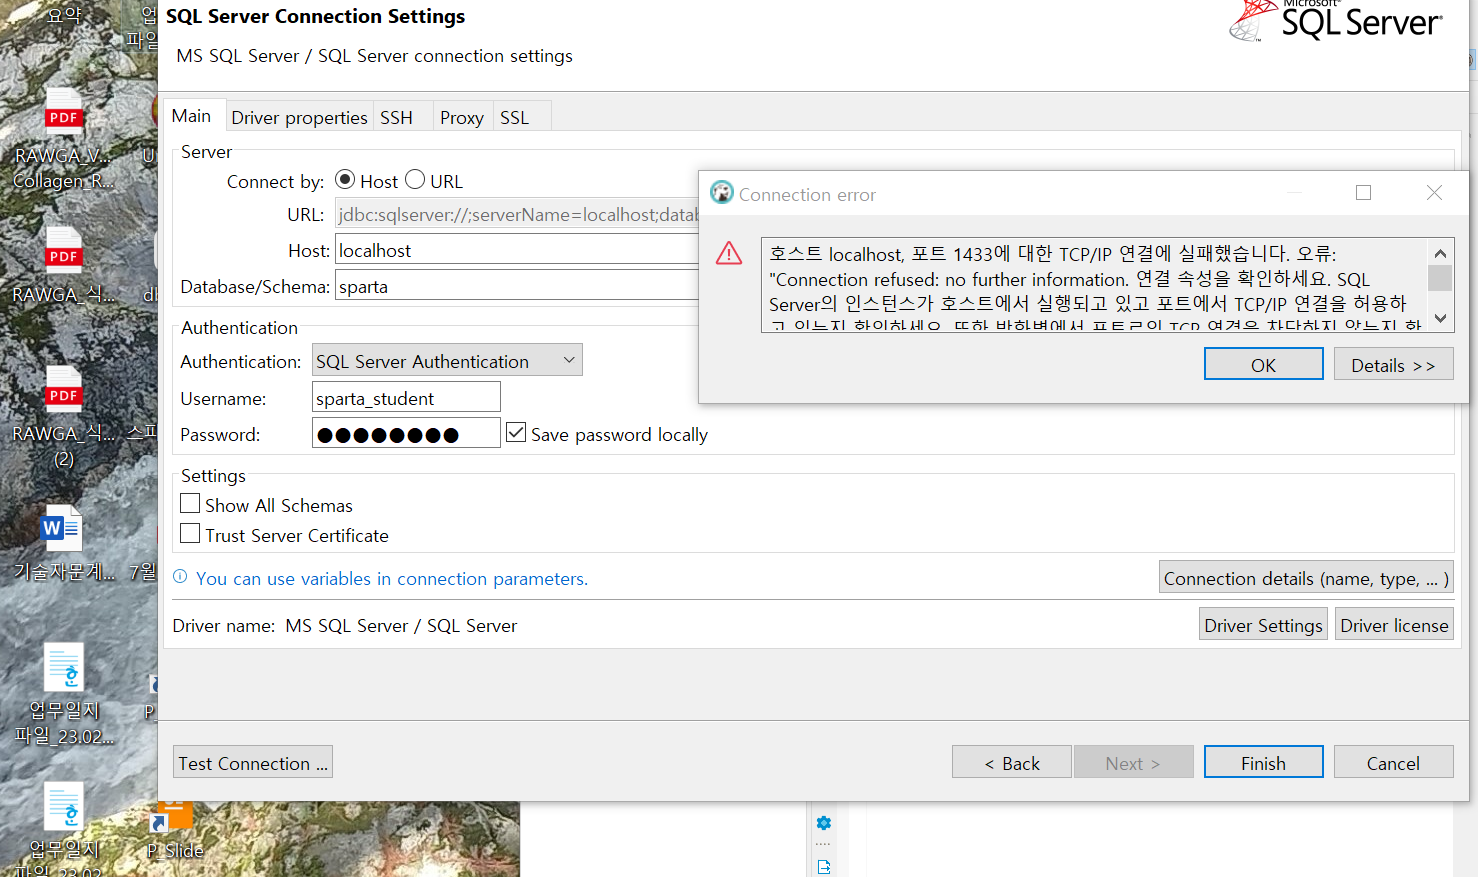The height and width of the screenshot is (877, 1478).
Task: Open Driver Settings
Action: pos(1264,625)
